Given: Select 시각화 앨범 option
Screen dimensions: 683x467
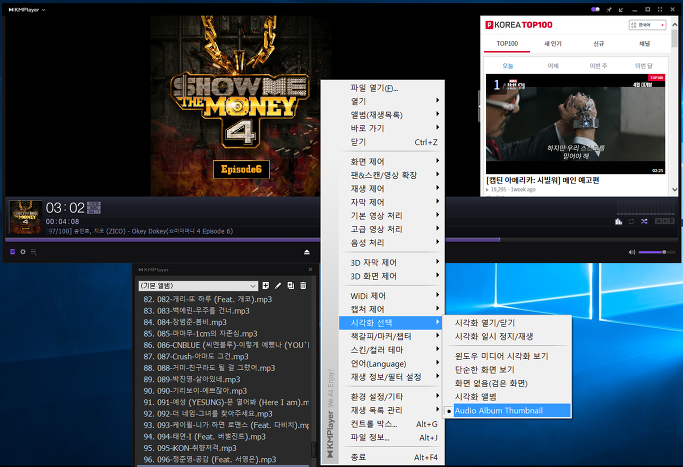Looking at the screenshot, I should point(507,397).
